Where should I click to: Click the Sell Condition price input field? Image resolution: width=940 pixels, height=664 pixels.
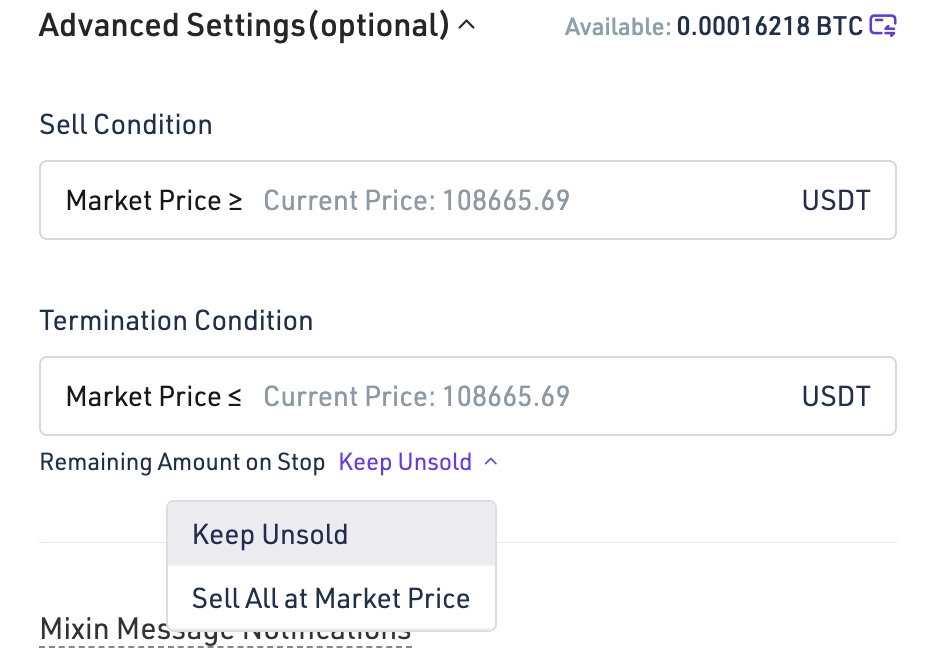tap(520, 200)
